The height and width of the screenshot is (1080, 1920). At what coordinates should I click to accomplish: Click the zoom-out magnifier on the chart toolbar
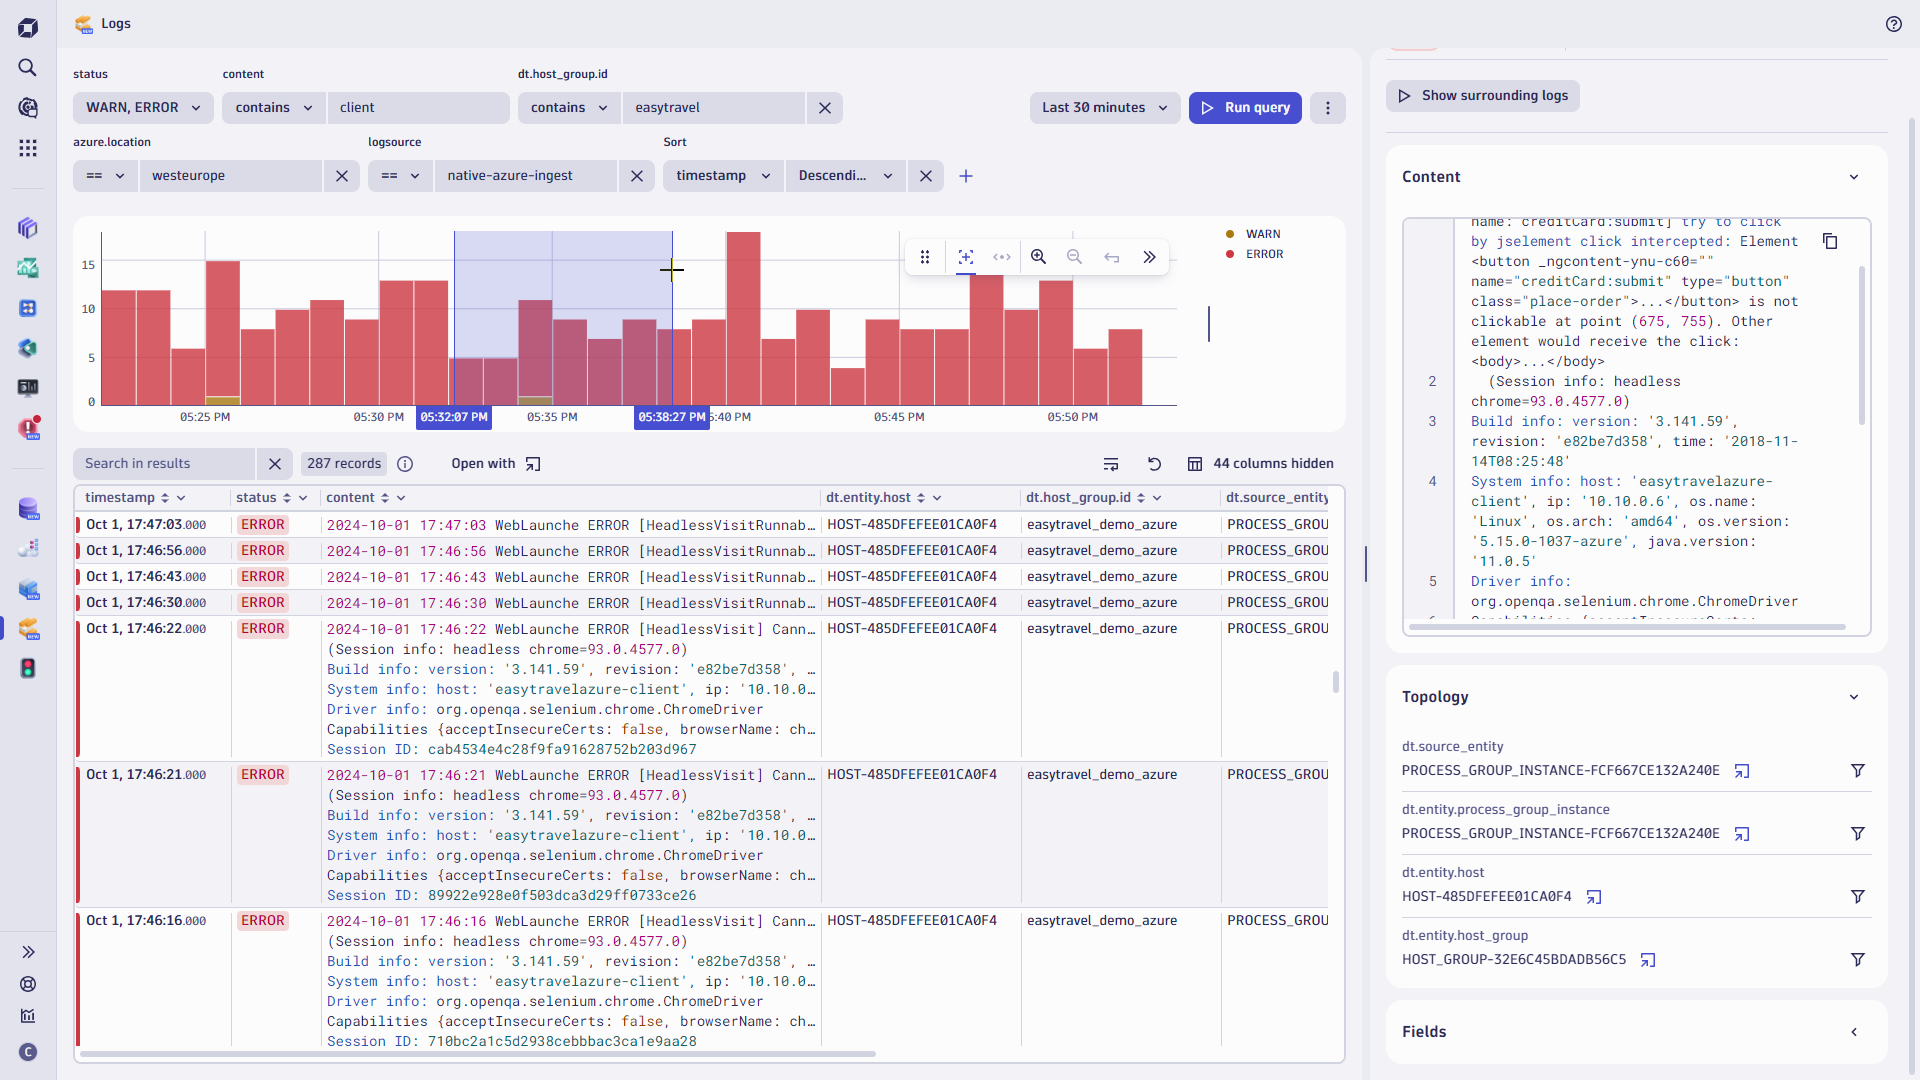click(1074, 257)
